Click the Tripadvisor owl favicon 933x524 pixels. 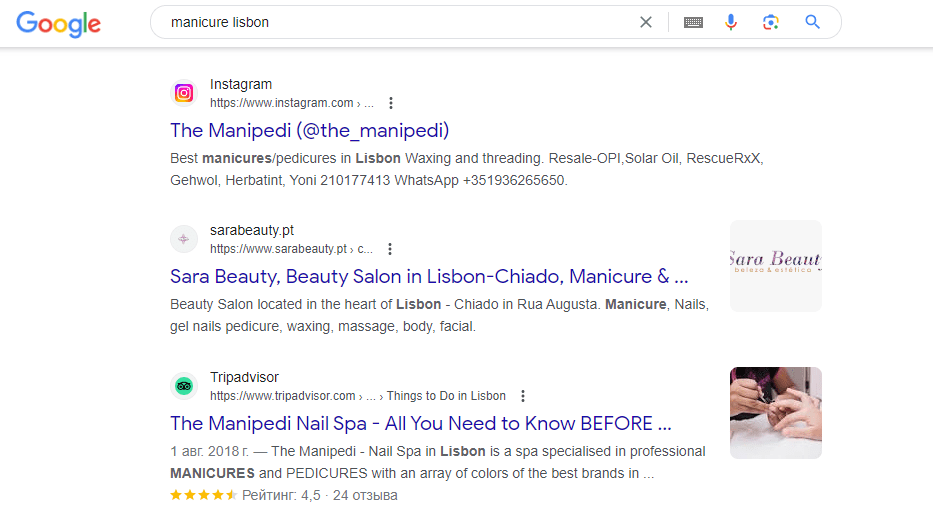pos(184,386)
